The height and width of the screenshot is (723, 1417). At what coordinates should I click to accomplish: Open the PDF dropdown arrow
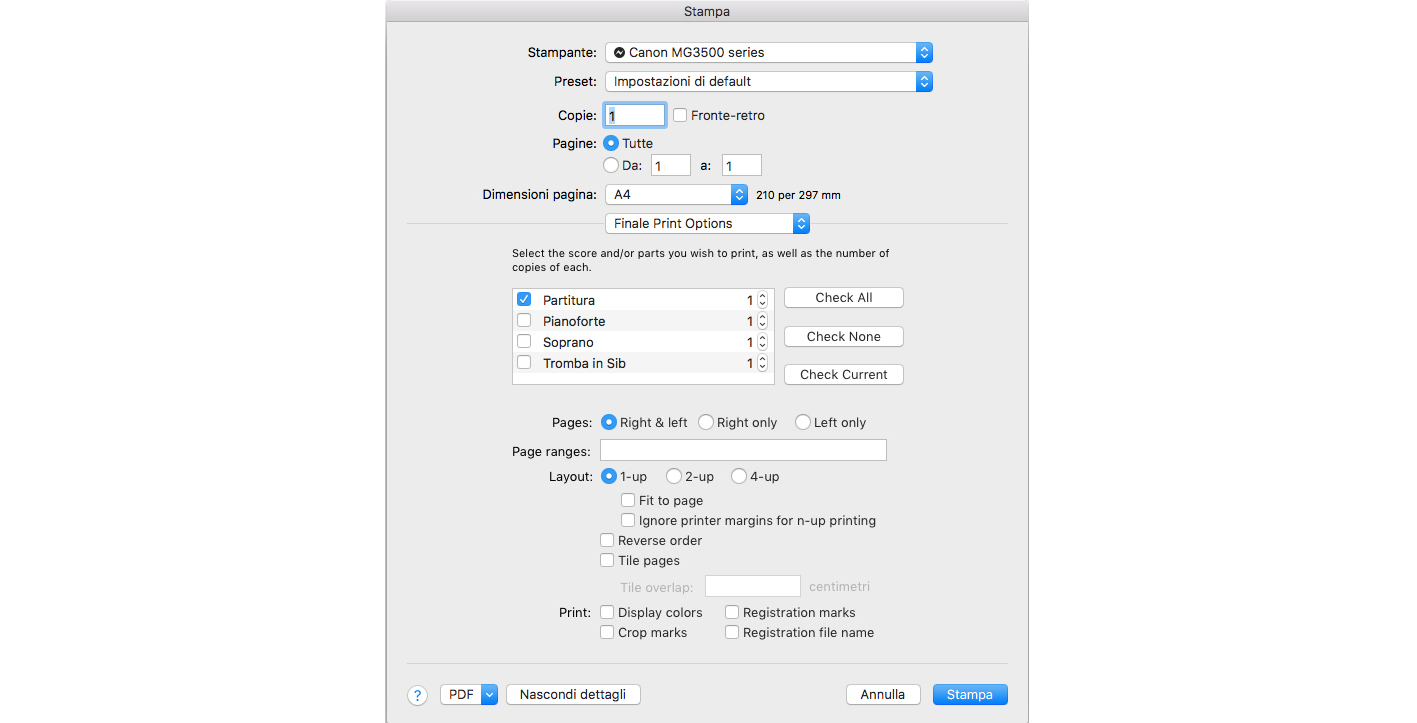(489, 694)
